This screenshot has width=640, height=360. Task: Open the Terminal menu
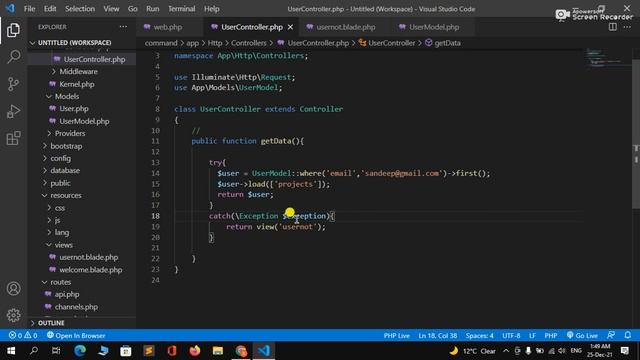(x=182, y=9)
